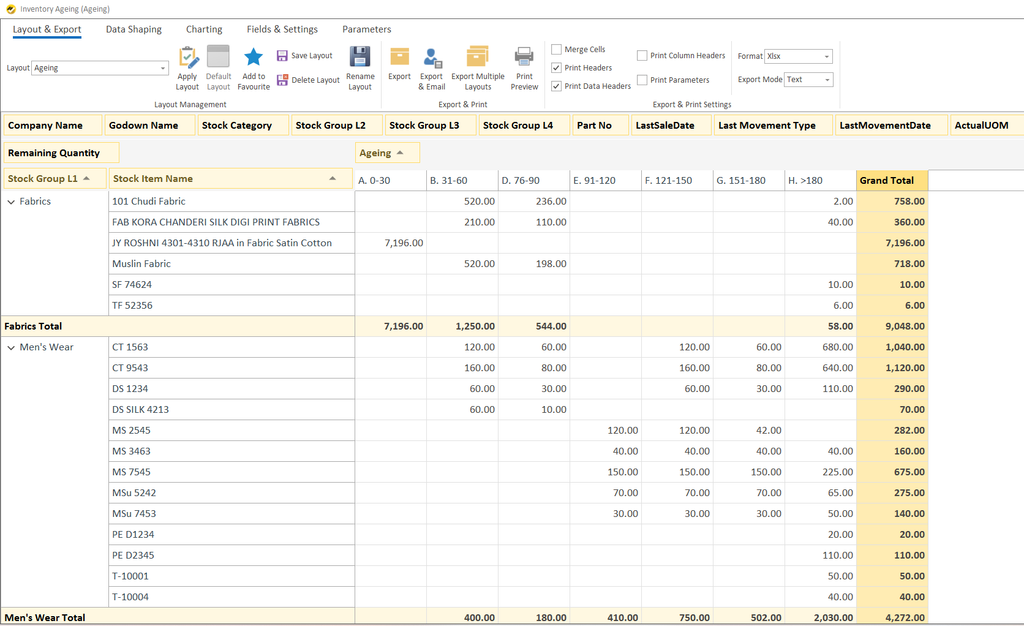The width and height of the screenshot is (1024, 626).
Task: Click the Rename Layout floppy icon
Action: tap(360, 57)
